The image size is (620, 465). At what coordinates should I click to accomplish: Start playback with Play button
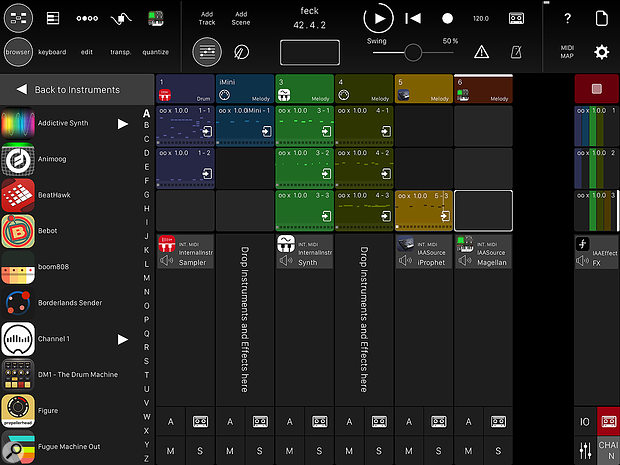(378, 18)
